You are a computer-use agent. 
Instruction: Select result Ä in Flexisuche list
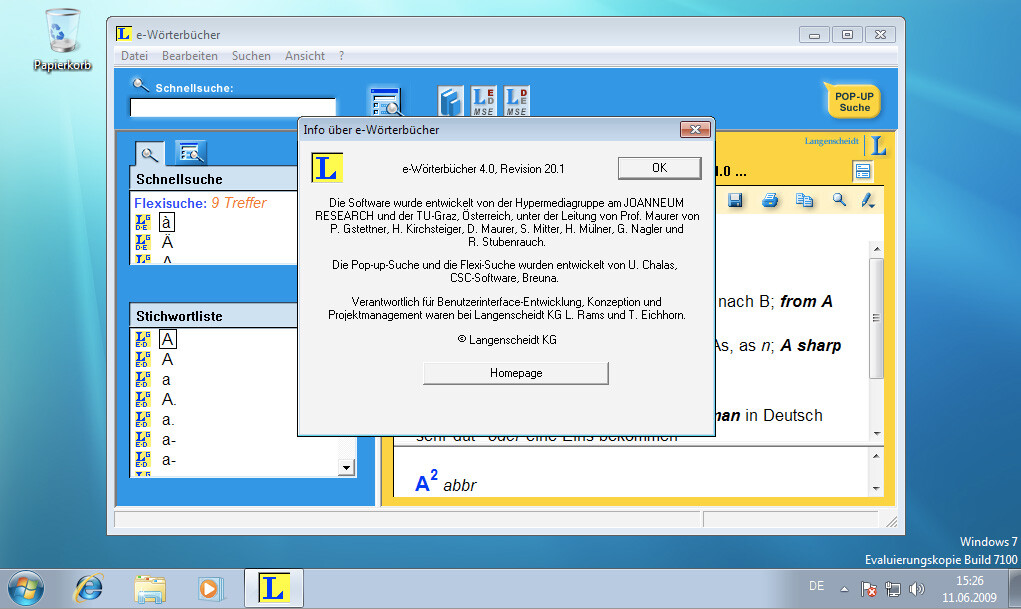pyautogui.click(x=167, y=242)
